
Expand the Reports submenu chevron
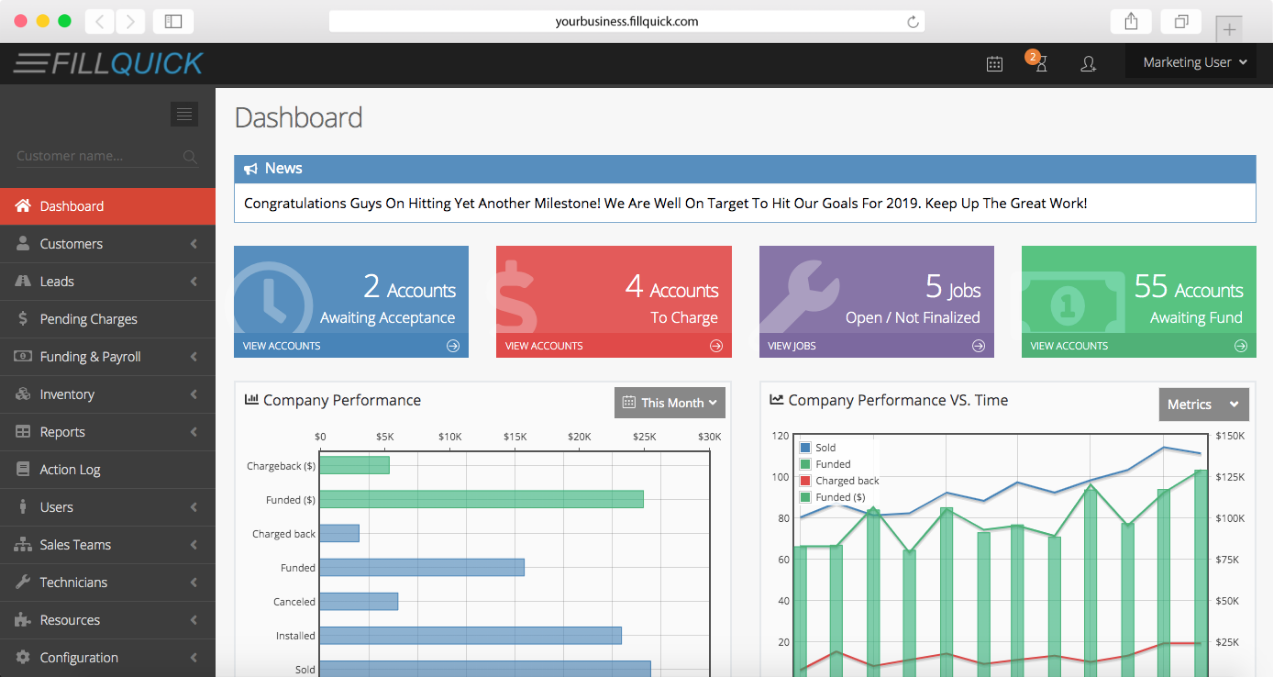pyautogui.click(x=193, y=432)
